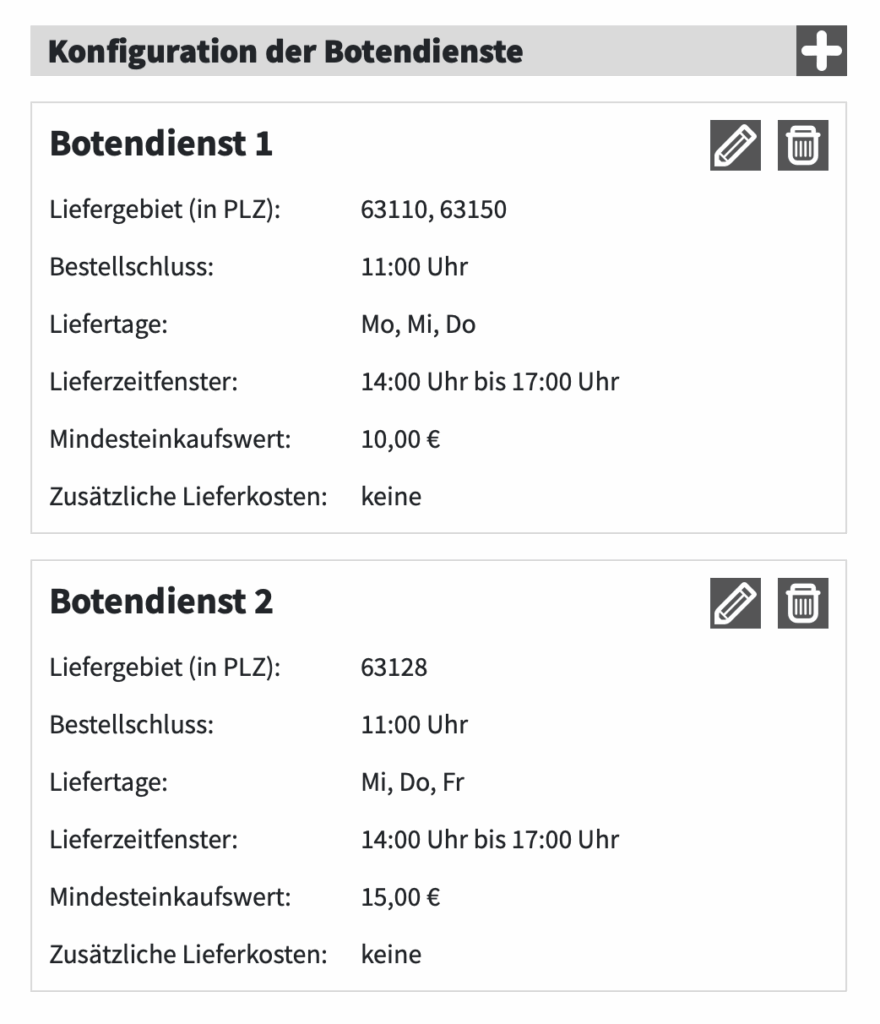Click Bestellschluss time in Botendienst 2
This screenshot has height=1024, width=880.
click(x=414, y=724)
